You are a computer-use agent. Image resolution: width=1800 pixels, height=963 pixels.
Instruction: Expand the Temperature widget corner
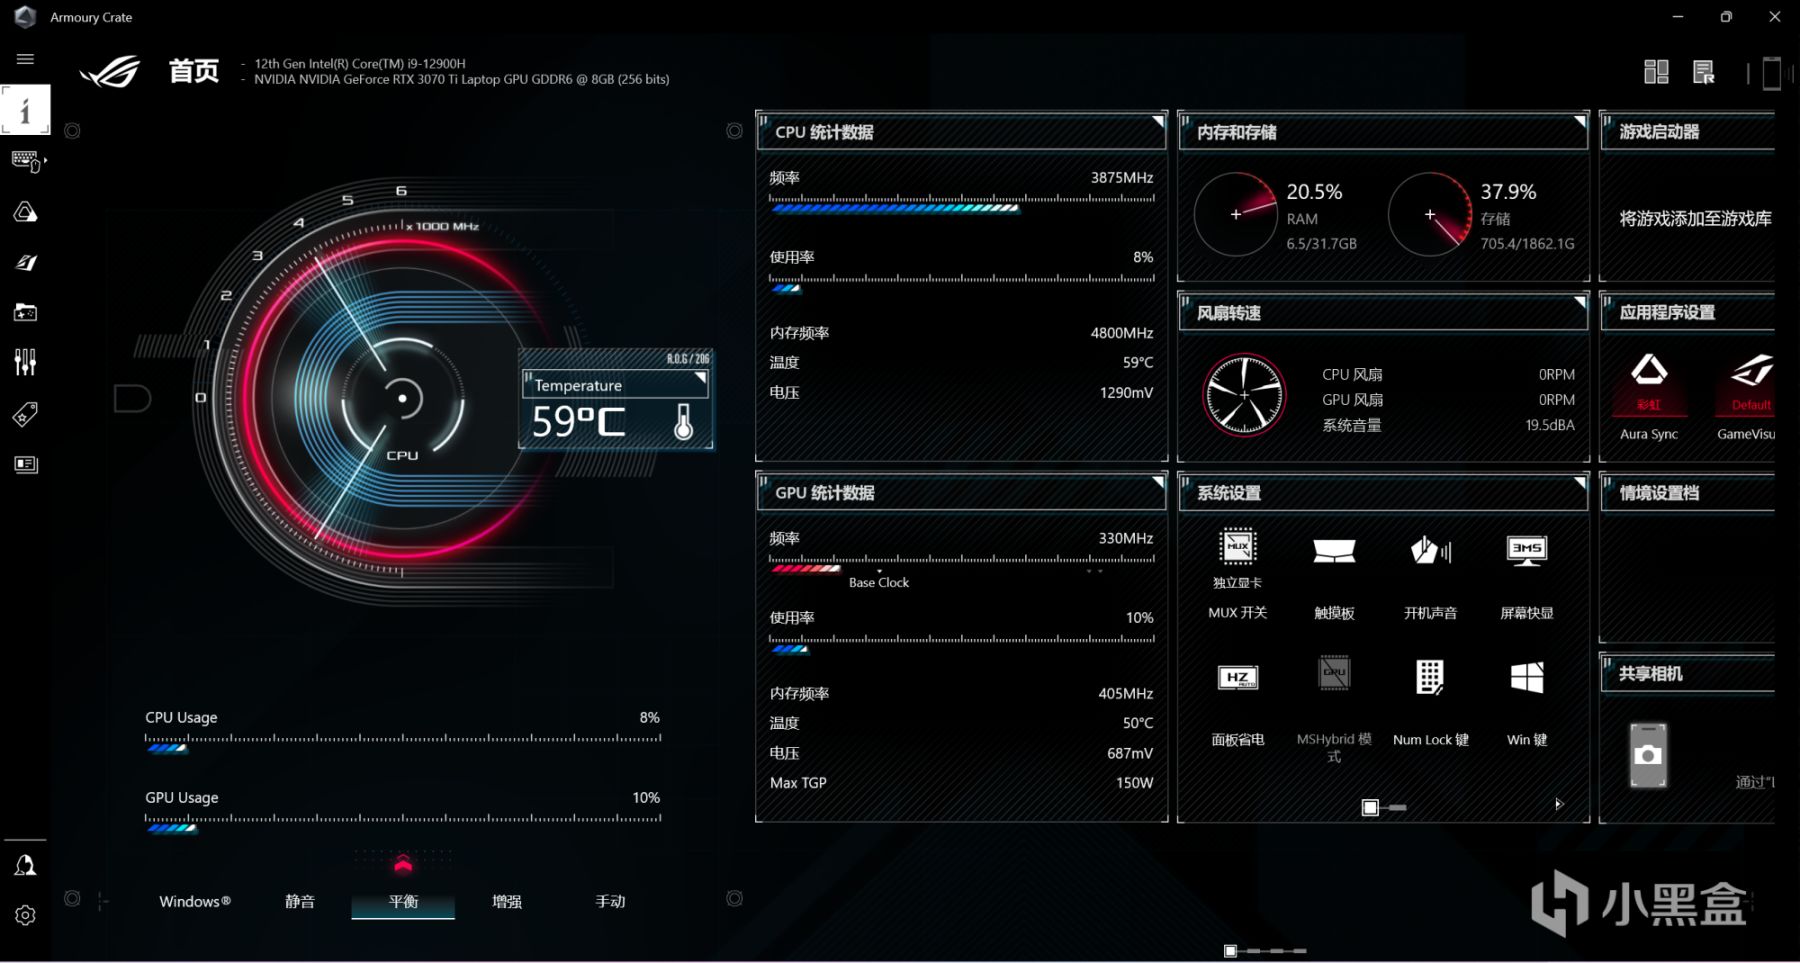click(x=700, y=378)
